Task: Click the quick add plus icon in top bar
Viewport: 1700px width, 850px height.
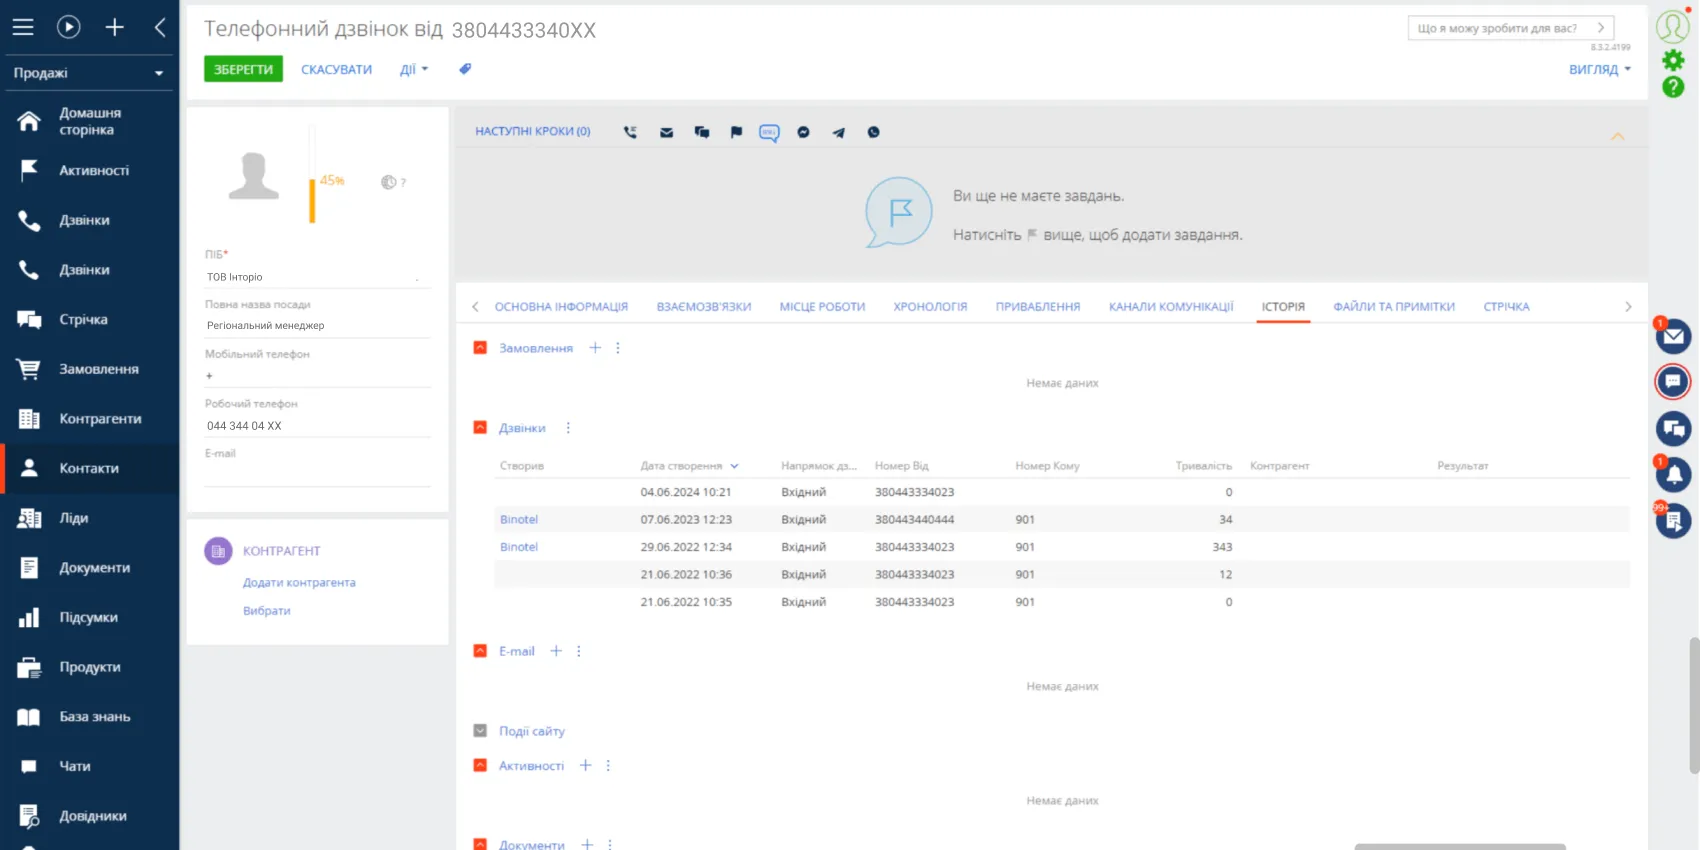Action: tap(115, 27)
